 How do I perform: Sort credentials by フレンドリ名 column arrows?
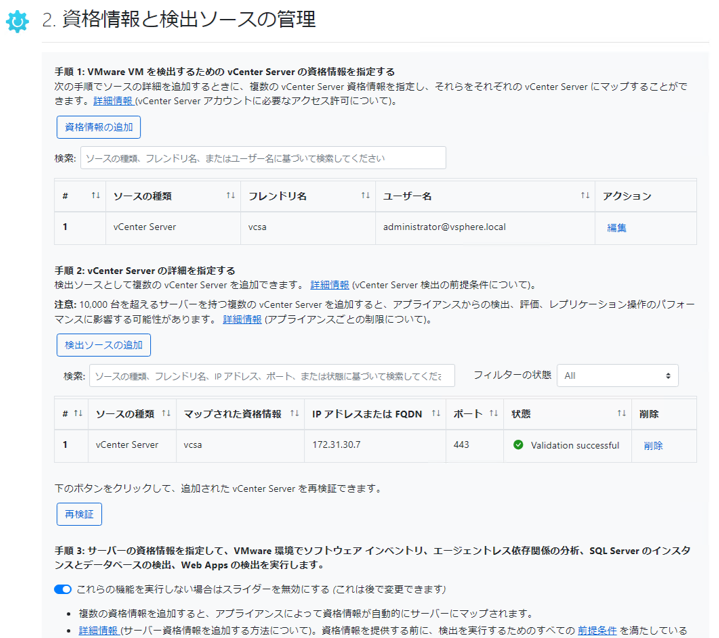(x=365, y=196)
